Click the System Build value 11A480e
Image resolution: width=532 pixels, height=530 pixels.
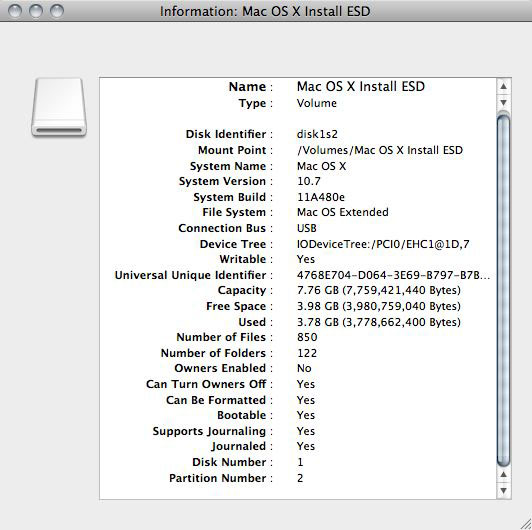(321, 197)
